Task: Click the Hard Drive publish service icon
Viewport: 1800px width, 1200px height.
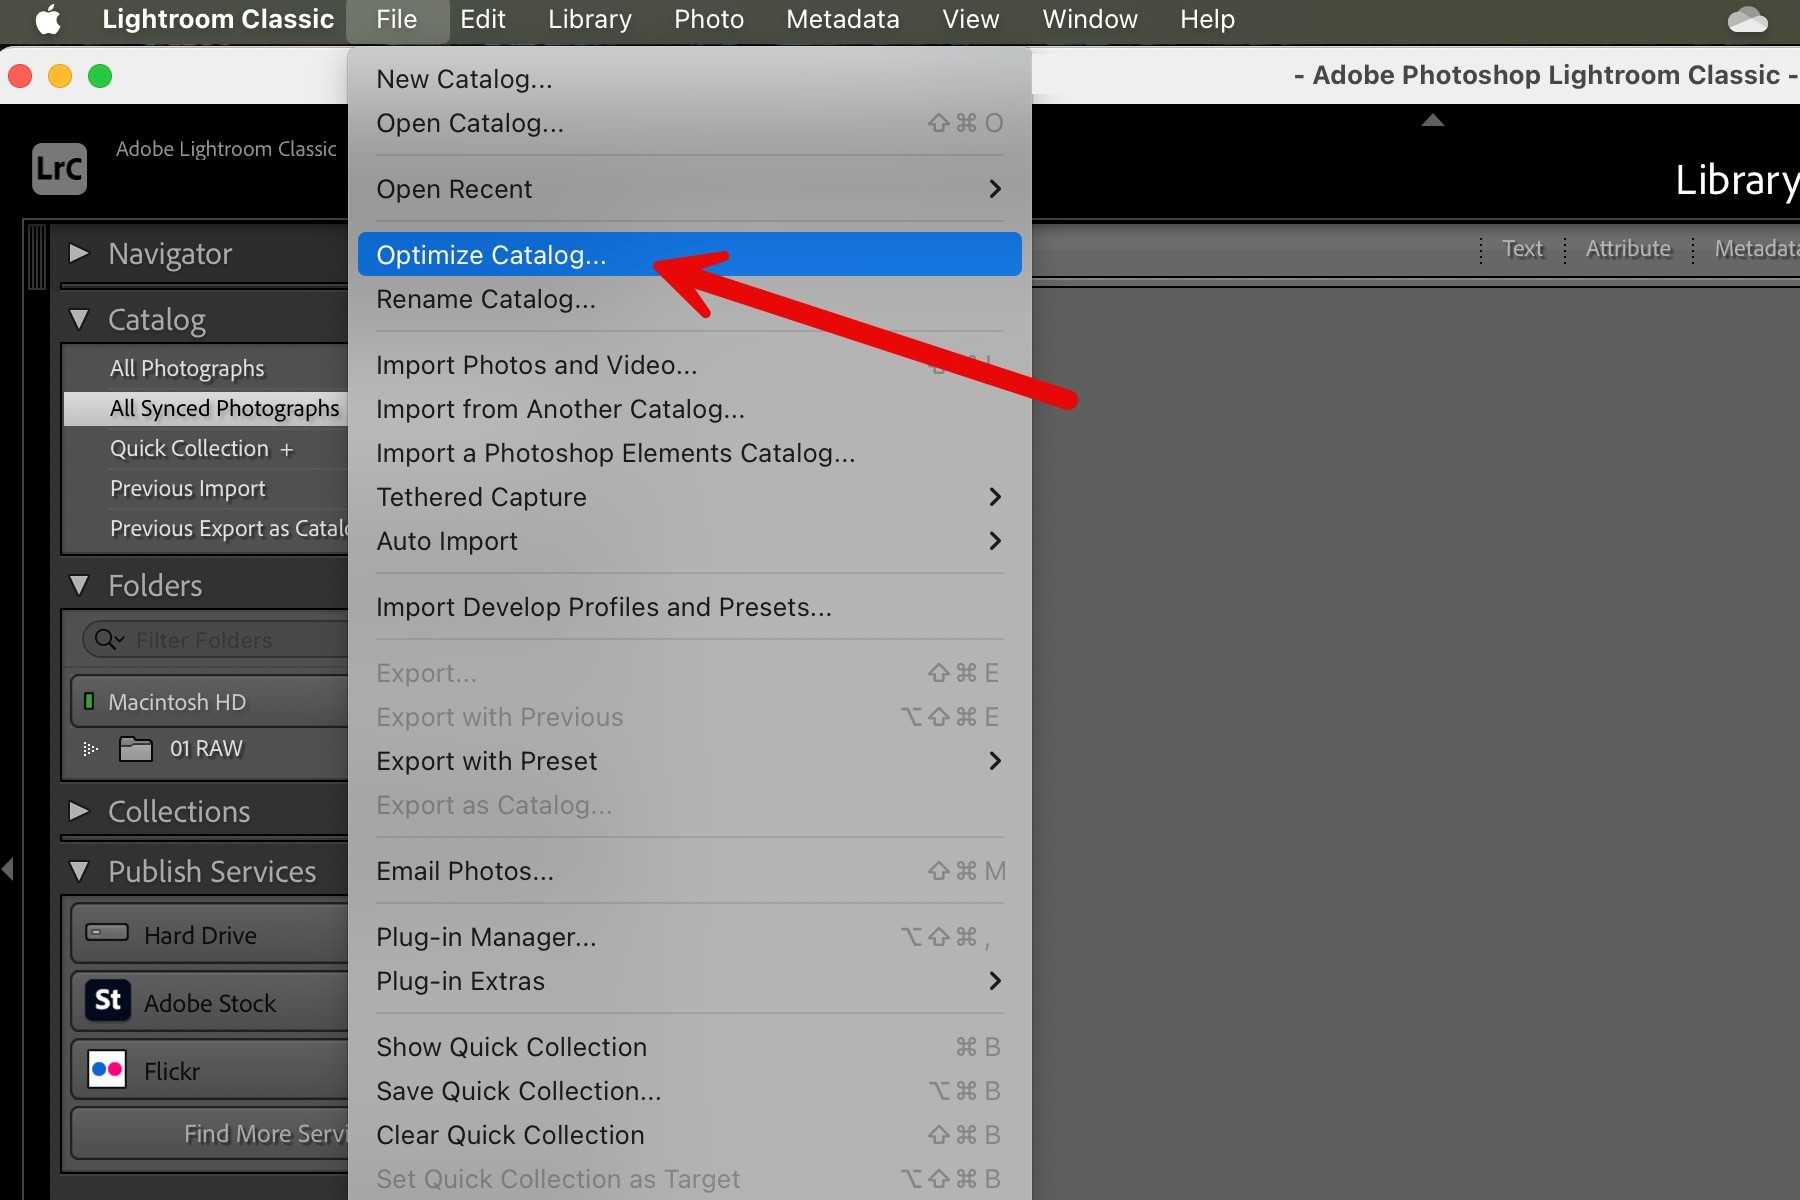Action: (107, 933)
